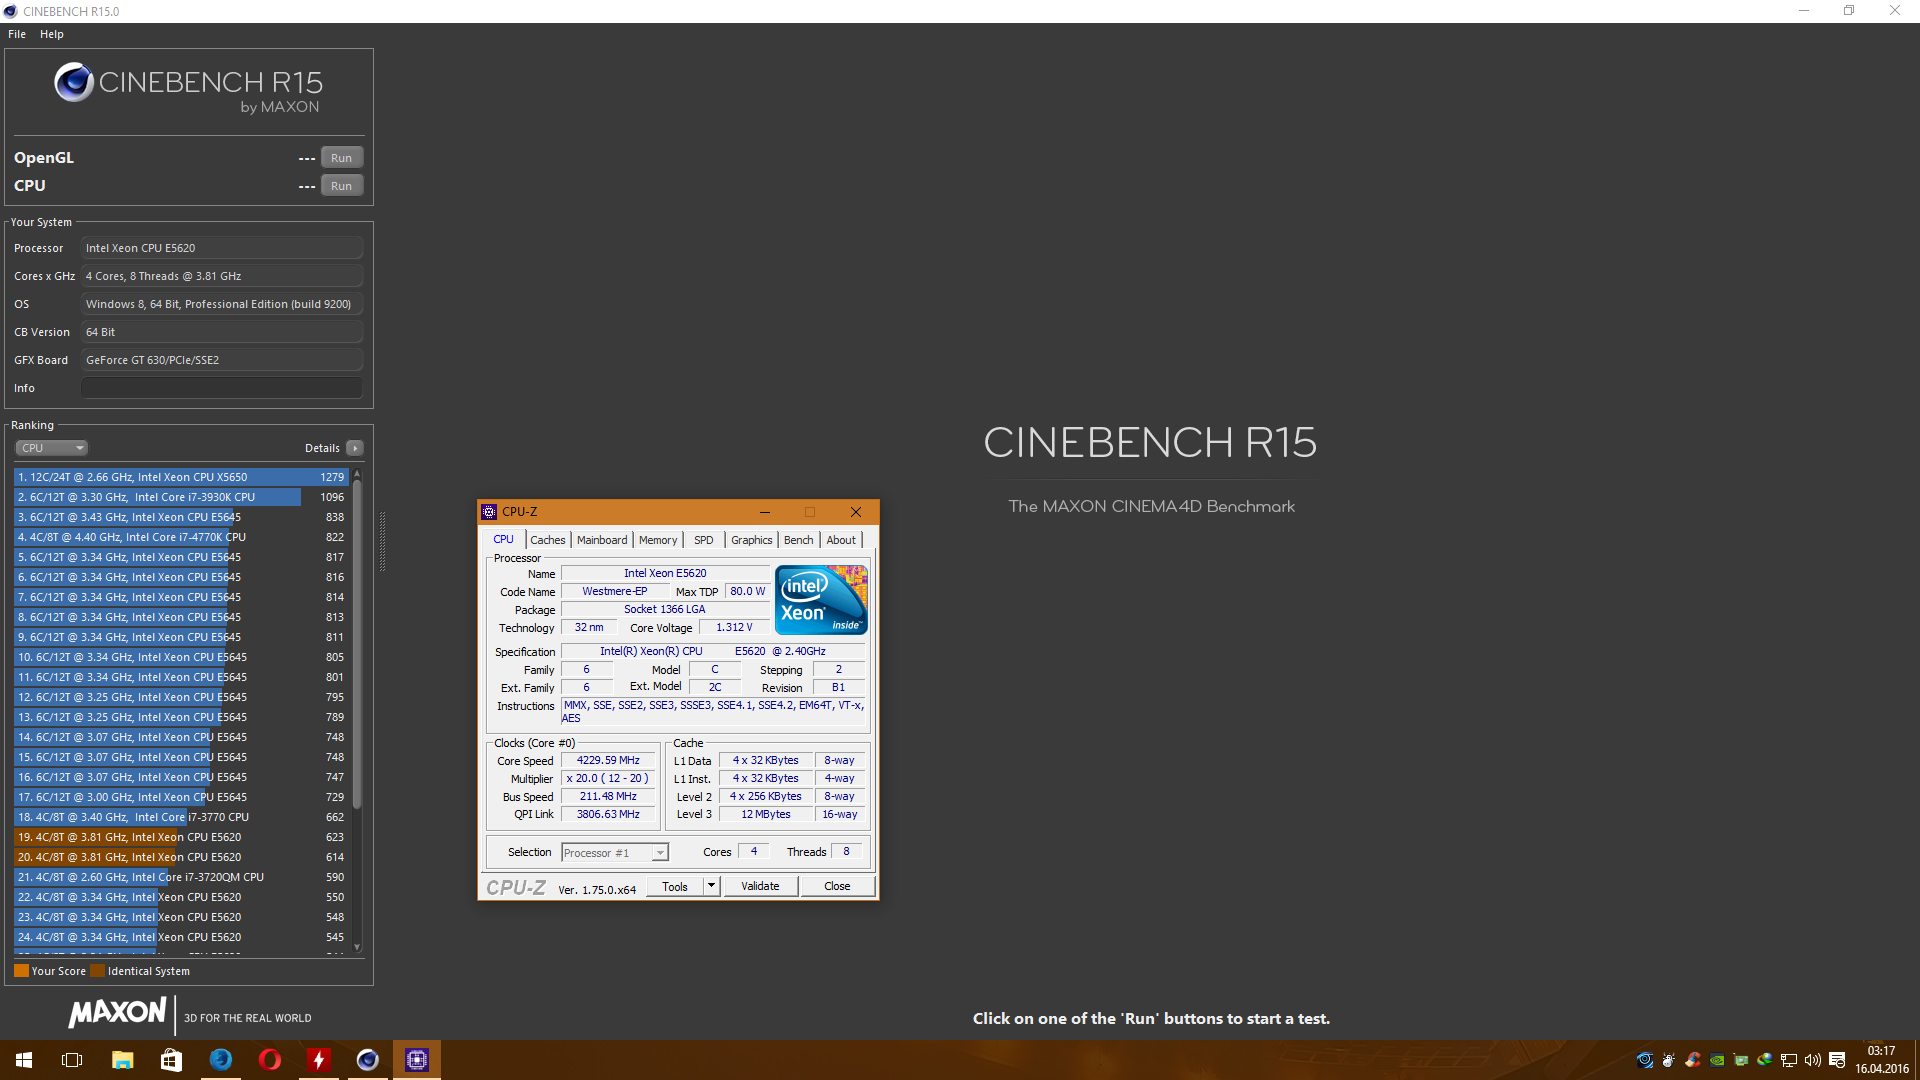1920x1080 pixels.
Task: Switch to CPU-Z in taskbar
Action: click(x=417, y=1060)
